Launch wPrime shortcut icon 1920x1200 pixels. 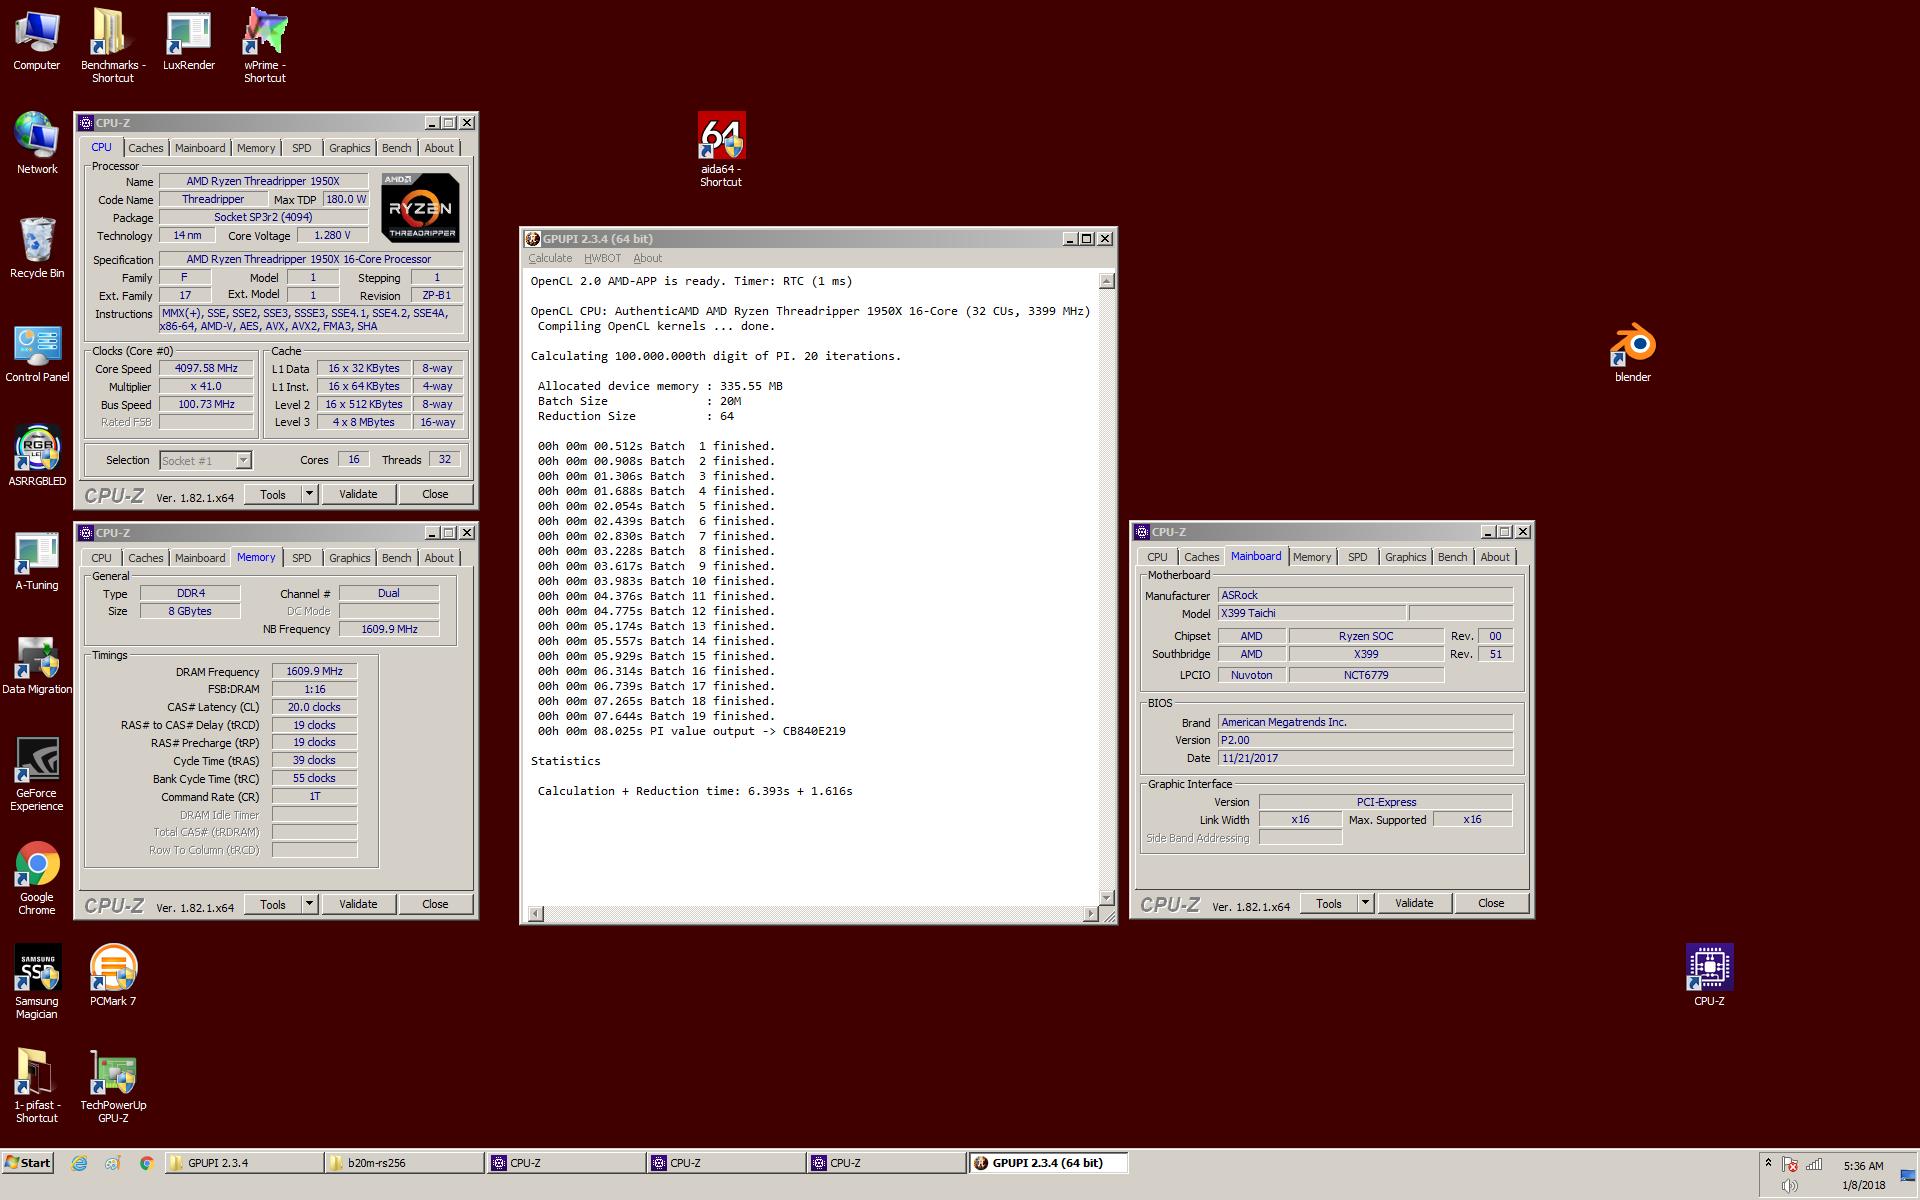pos(265,46)
